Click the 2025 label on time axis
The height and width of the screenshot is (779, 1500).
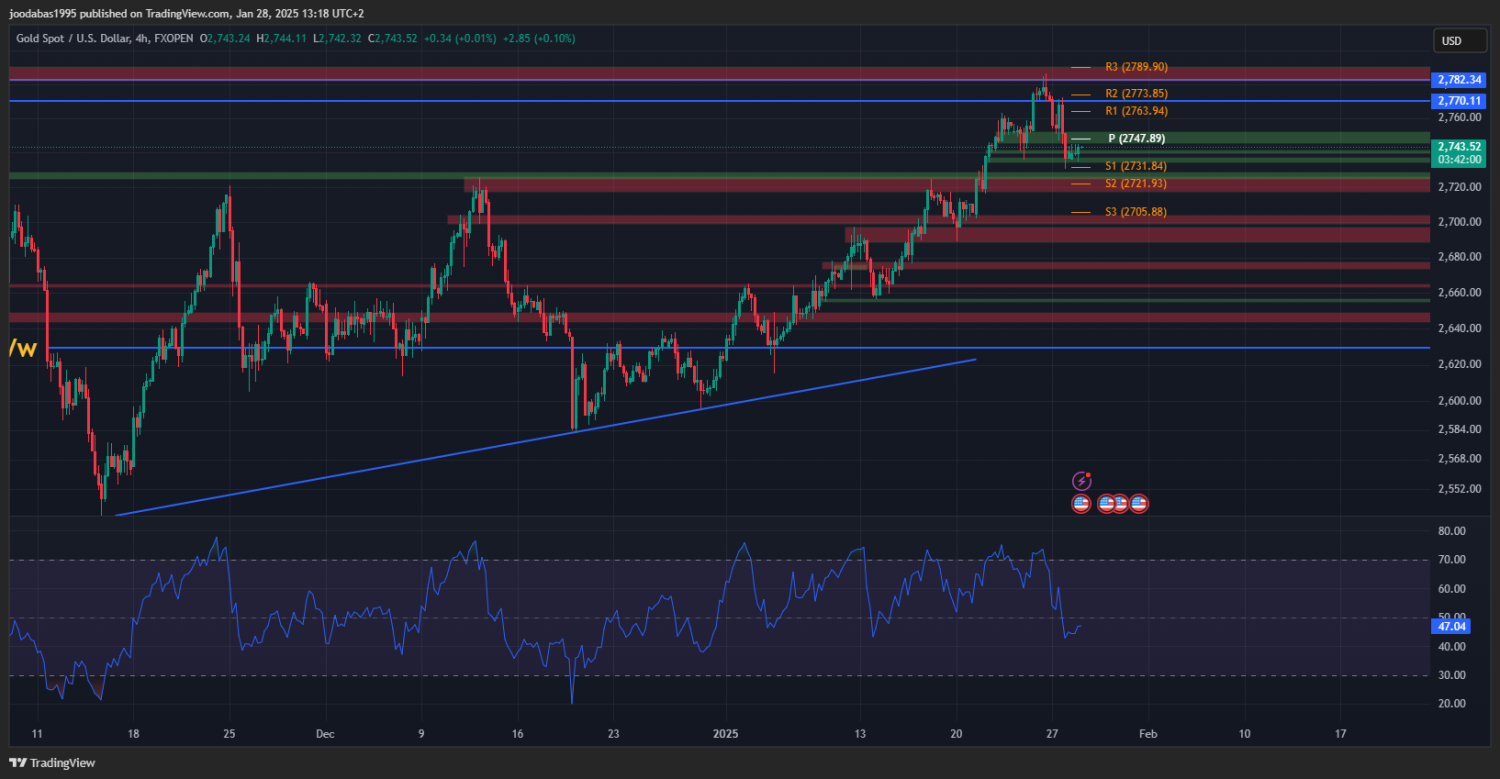coord(728,733)
